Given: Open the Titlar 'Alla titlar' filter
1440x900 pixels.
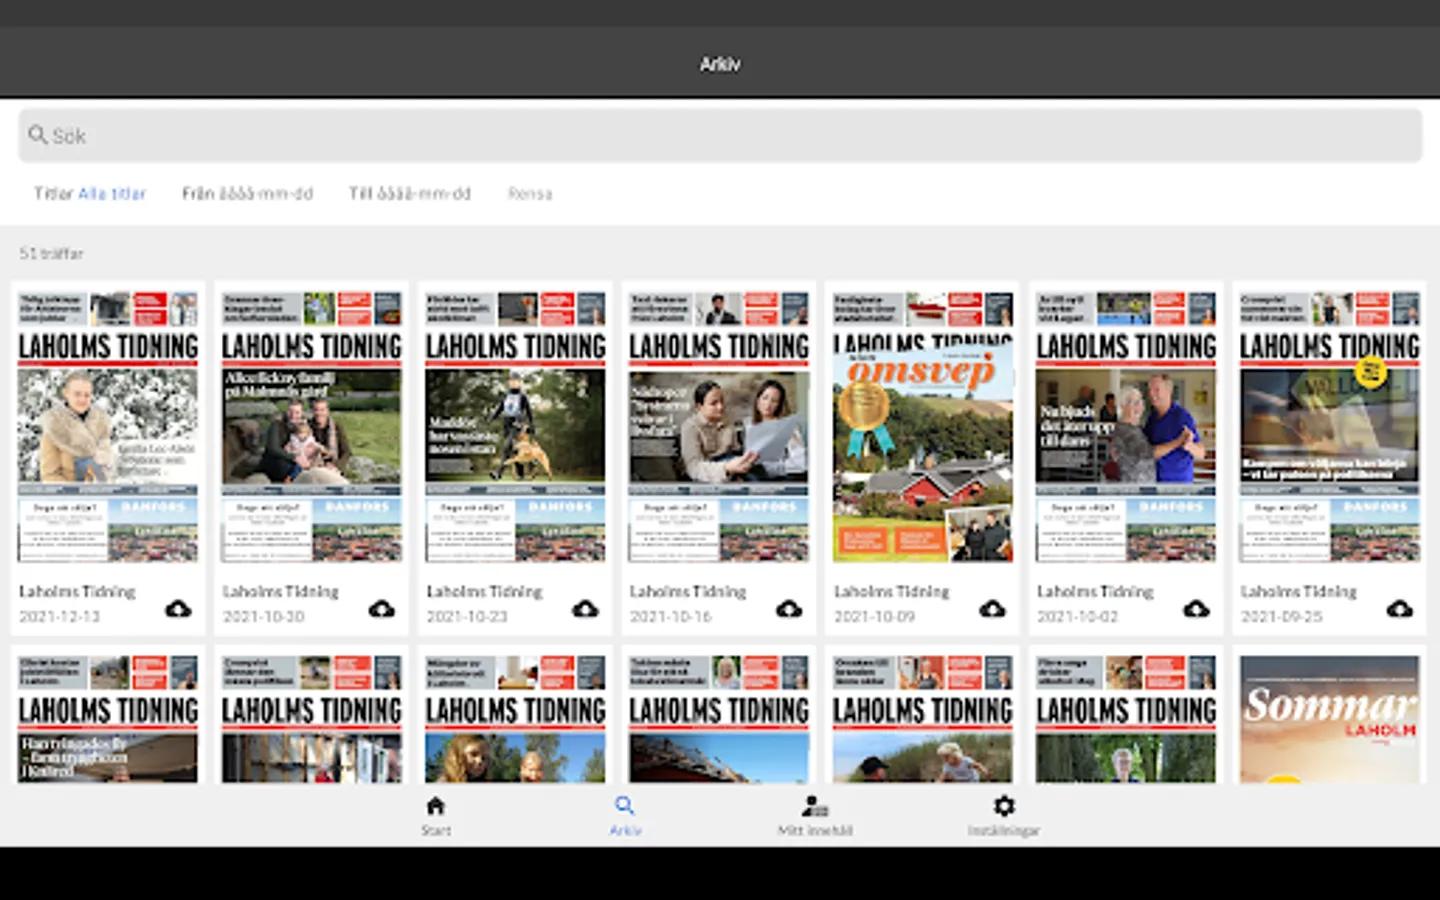Looking at the screenshot, I should pos(90,193).
